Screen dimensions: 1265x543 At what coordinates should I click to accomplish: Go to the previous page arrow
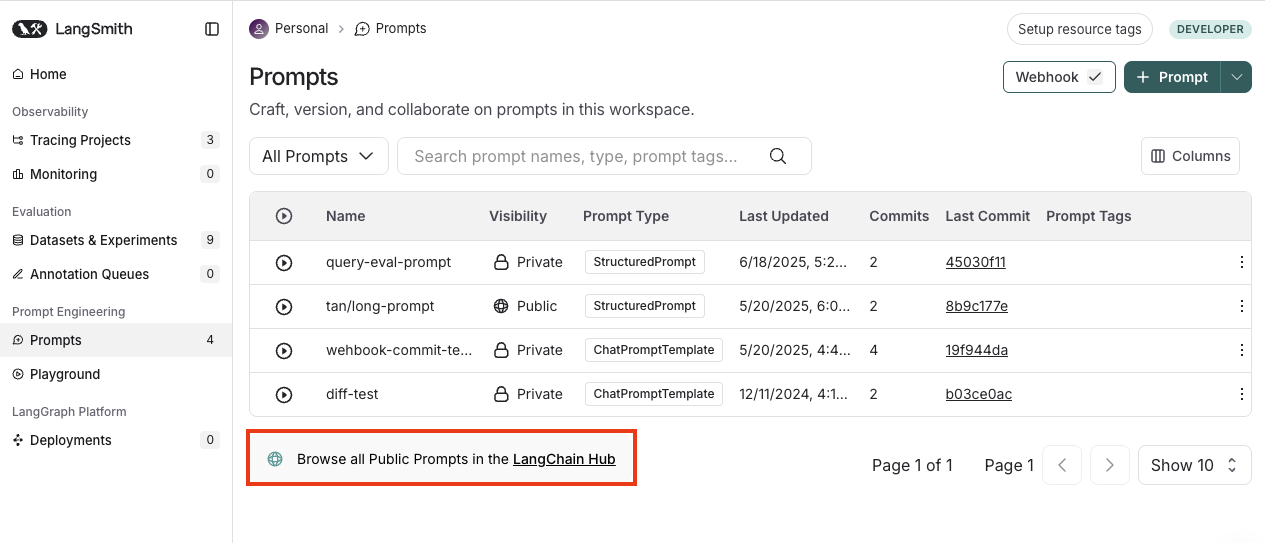1062,465
